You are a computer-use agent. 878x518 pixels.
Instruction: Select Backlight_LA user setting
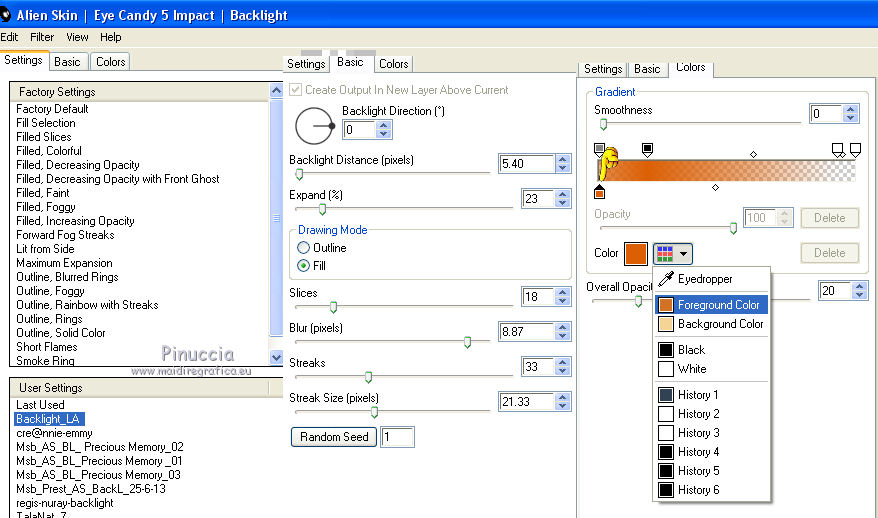pyautogui.click(x=49, y=419)
